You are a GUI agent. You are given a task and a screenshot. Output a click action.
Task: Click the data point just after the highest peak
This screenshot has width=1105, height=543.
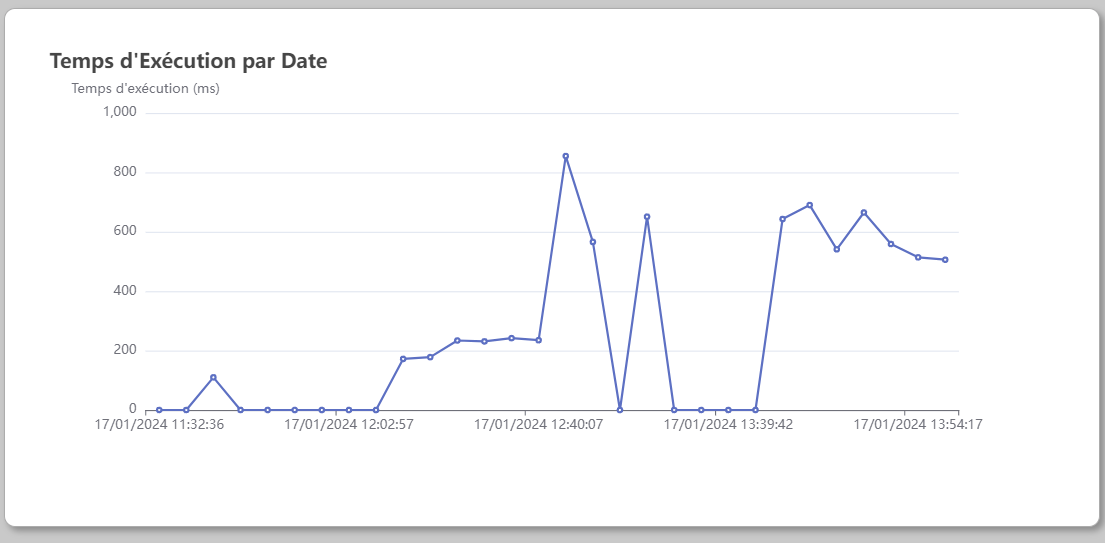pyautogui.click(x=593, y=242)
